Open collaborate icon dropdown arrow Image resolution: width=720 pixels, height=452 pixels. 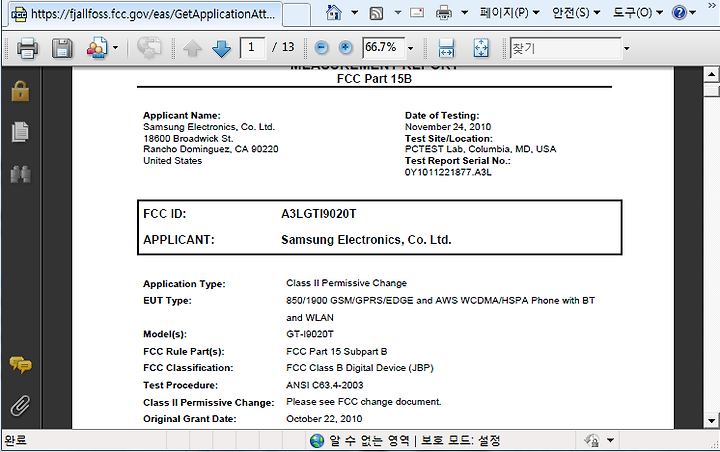(x=115, y=48)
